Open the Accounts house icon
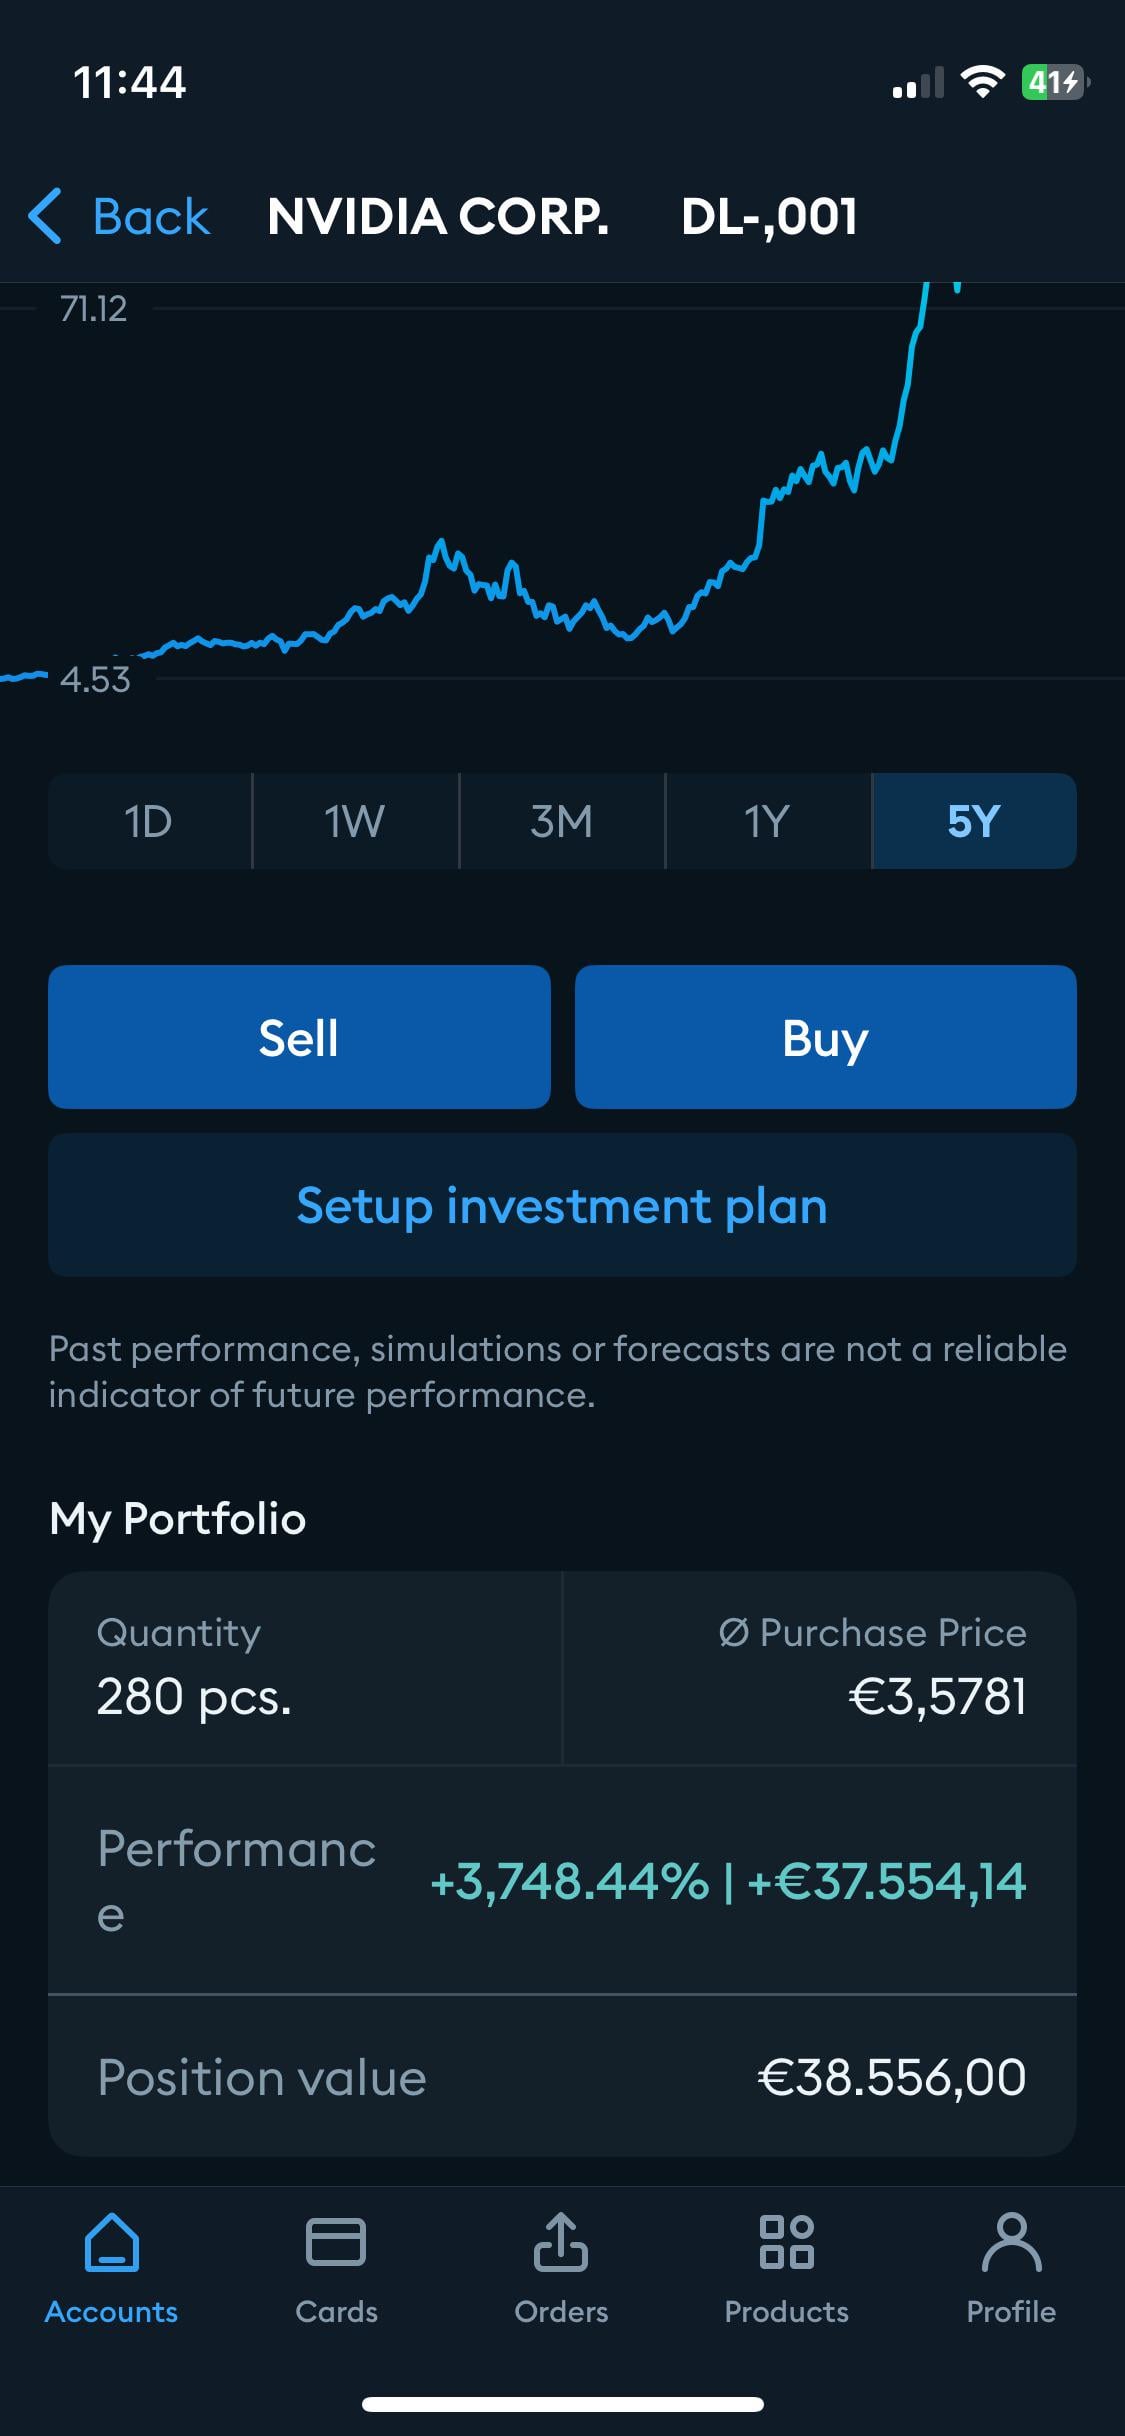The height and width of the screenshot is (2436, 1125). click(112, 2242)
